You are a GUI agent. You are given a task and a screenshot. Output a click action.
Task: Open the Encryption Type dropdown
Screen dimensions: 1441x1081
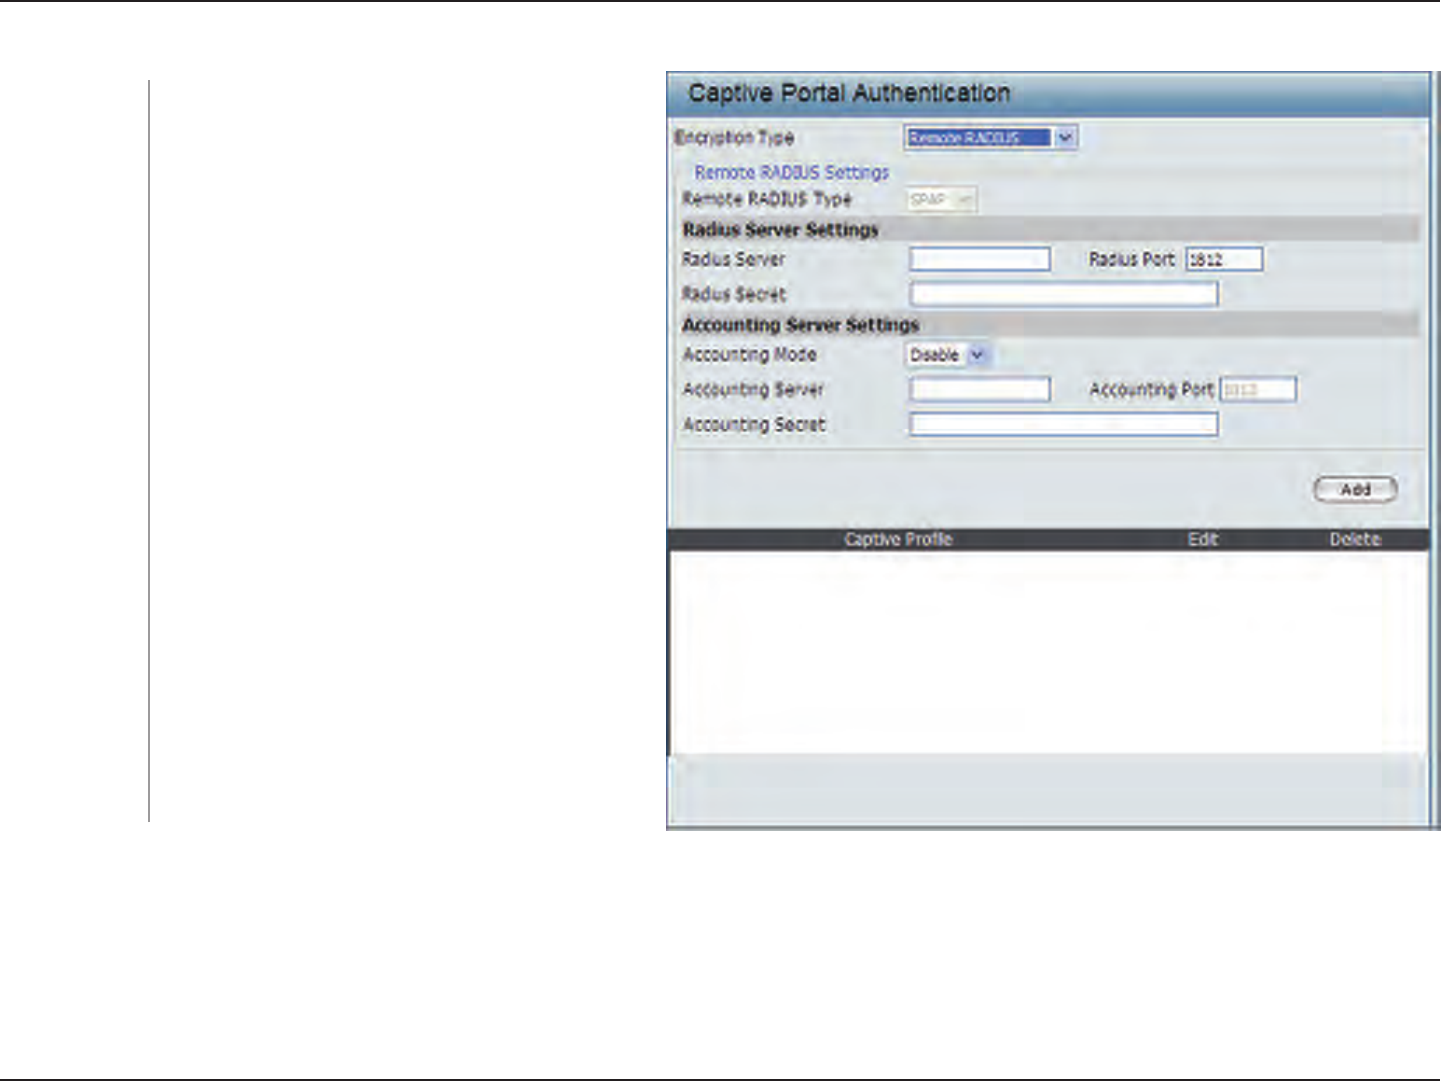coord(990,138)
